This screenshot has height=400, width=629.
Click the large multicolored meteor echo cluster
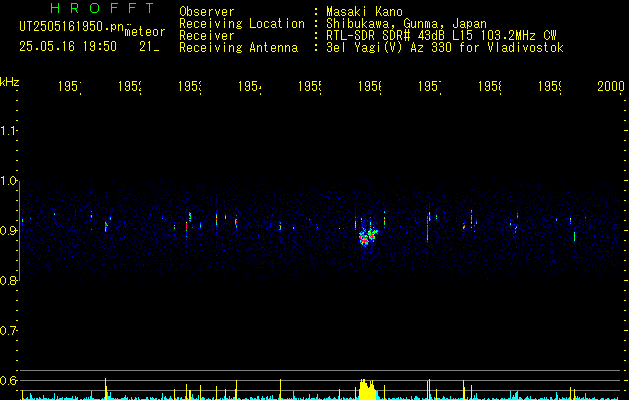click(x=367, y=237)
